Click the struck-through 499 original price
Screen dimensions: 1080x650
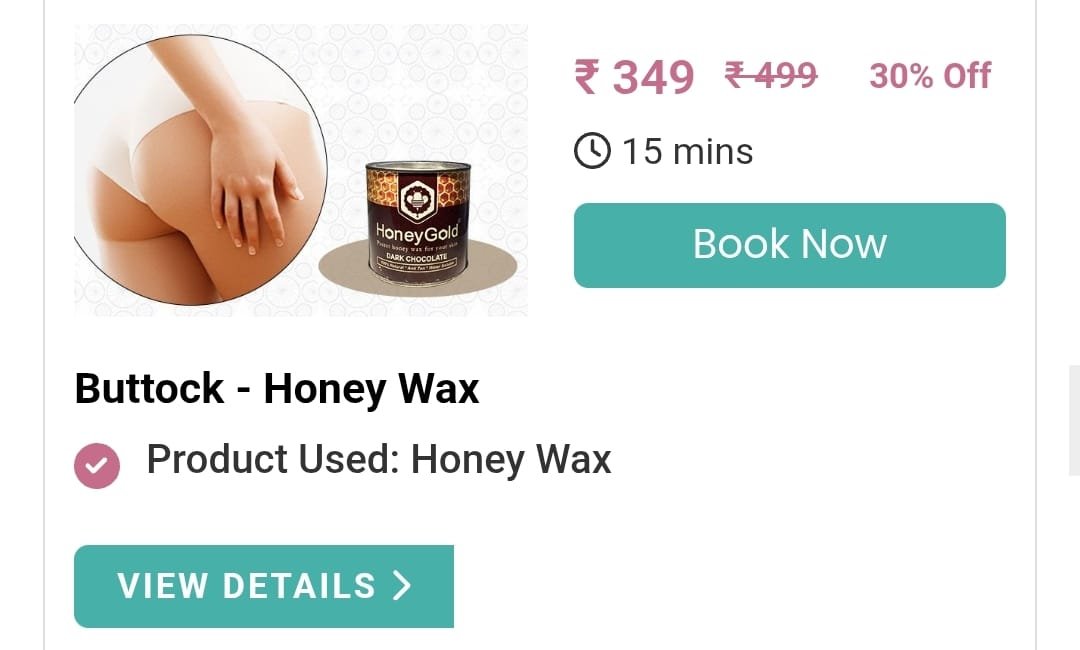(x=771, y=75)
